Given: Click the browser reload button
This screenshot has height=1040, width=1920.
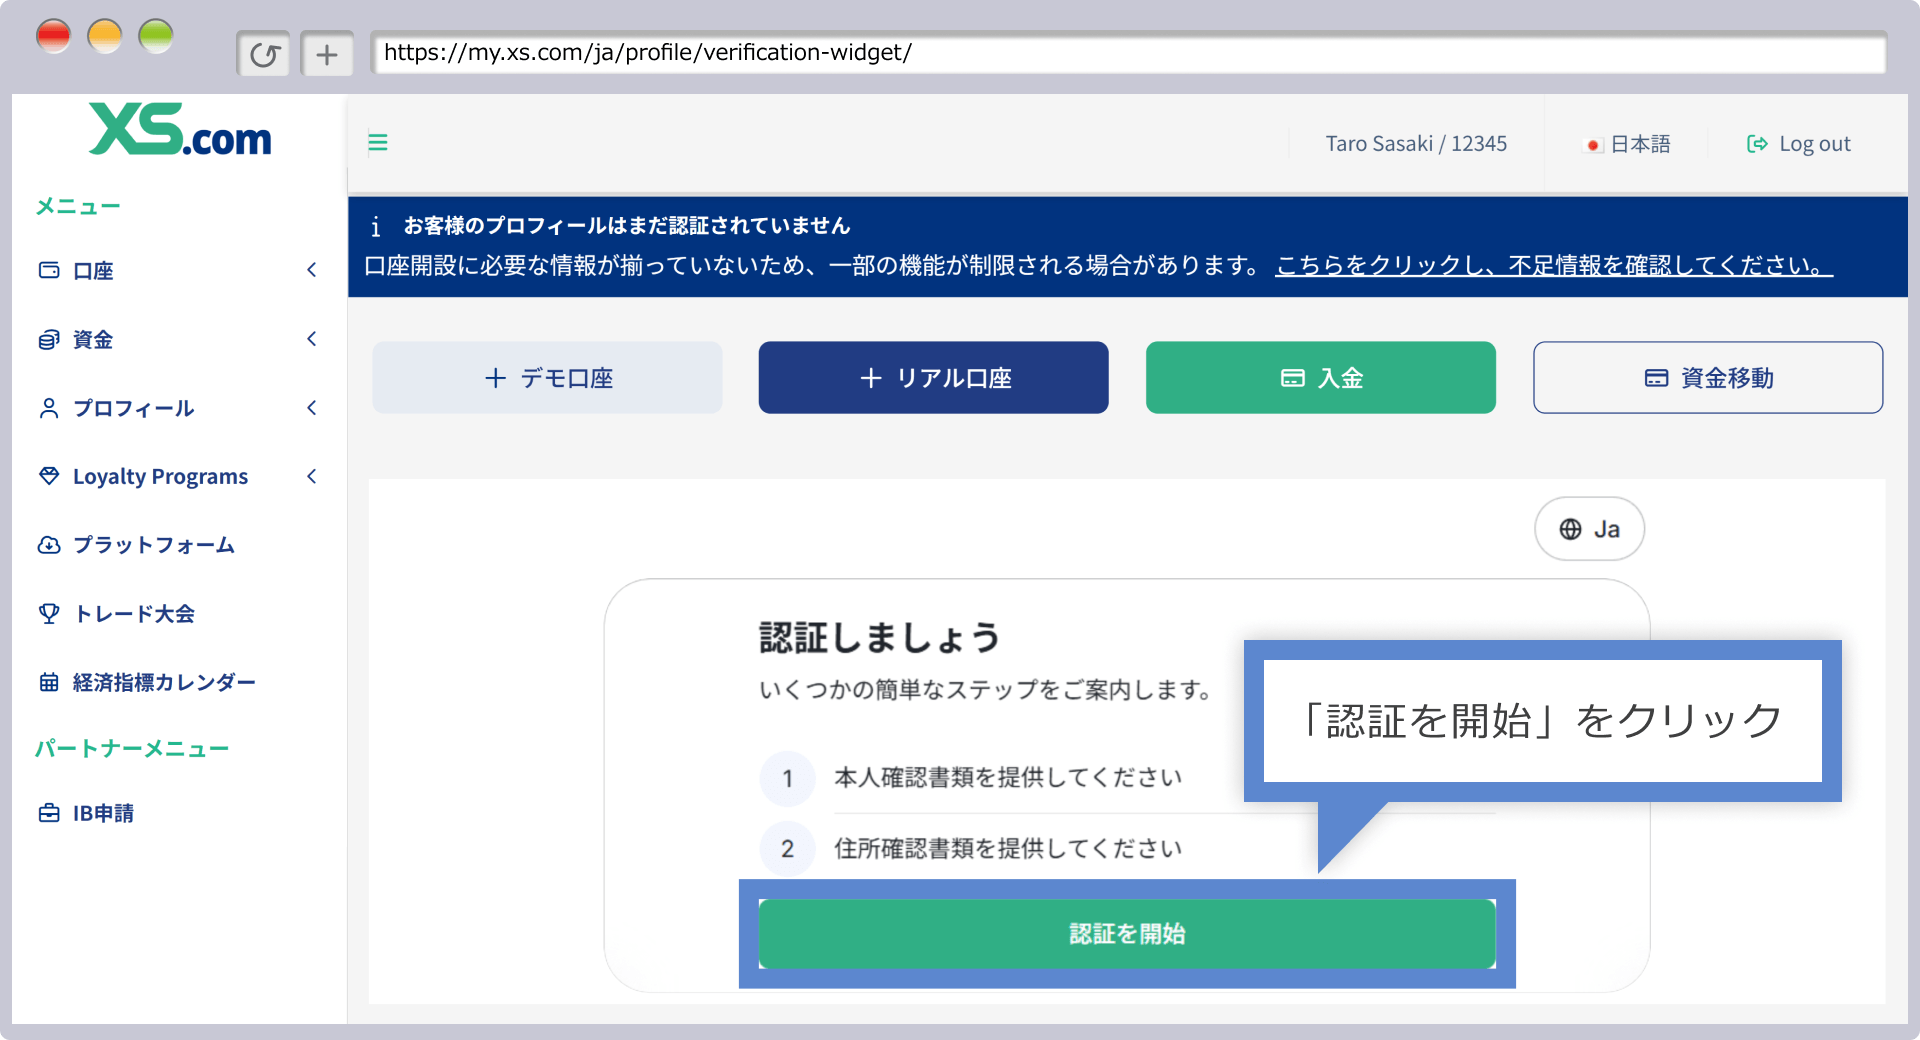Looking at the screenshot, I should [x=264, y=54].
